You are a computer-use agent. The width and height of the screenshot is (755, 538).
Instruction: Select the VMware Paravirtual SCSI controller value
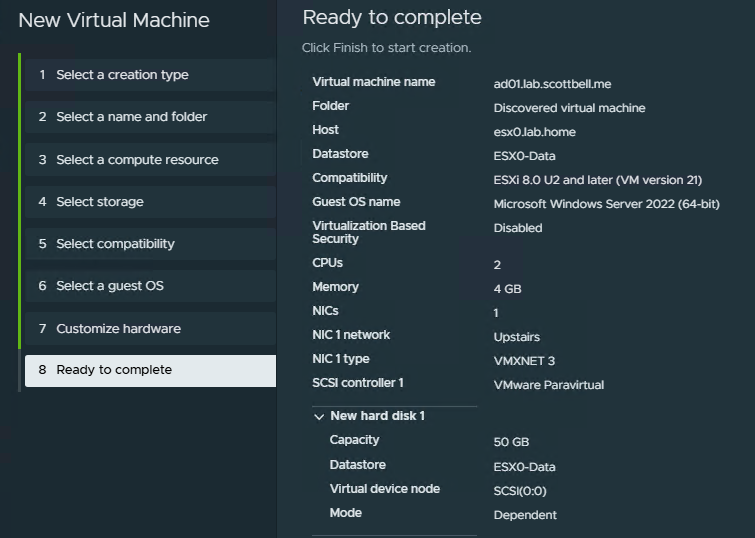548,385
